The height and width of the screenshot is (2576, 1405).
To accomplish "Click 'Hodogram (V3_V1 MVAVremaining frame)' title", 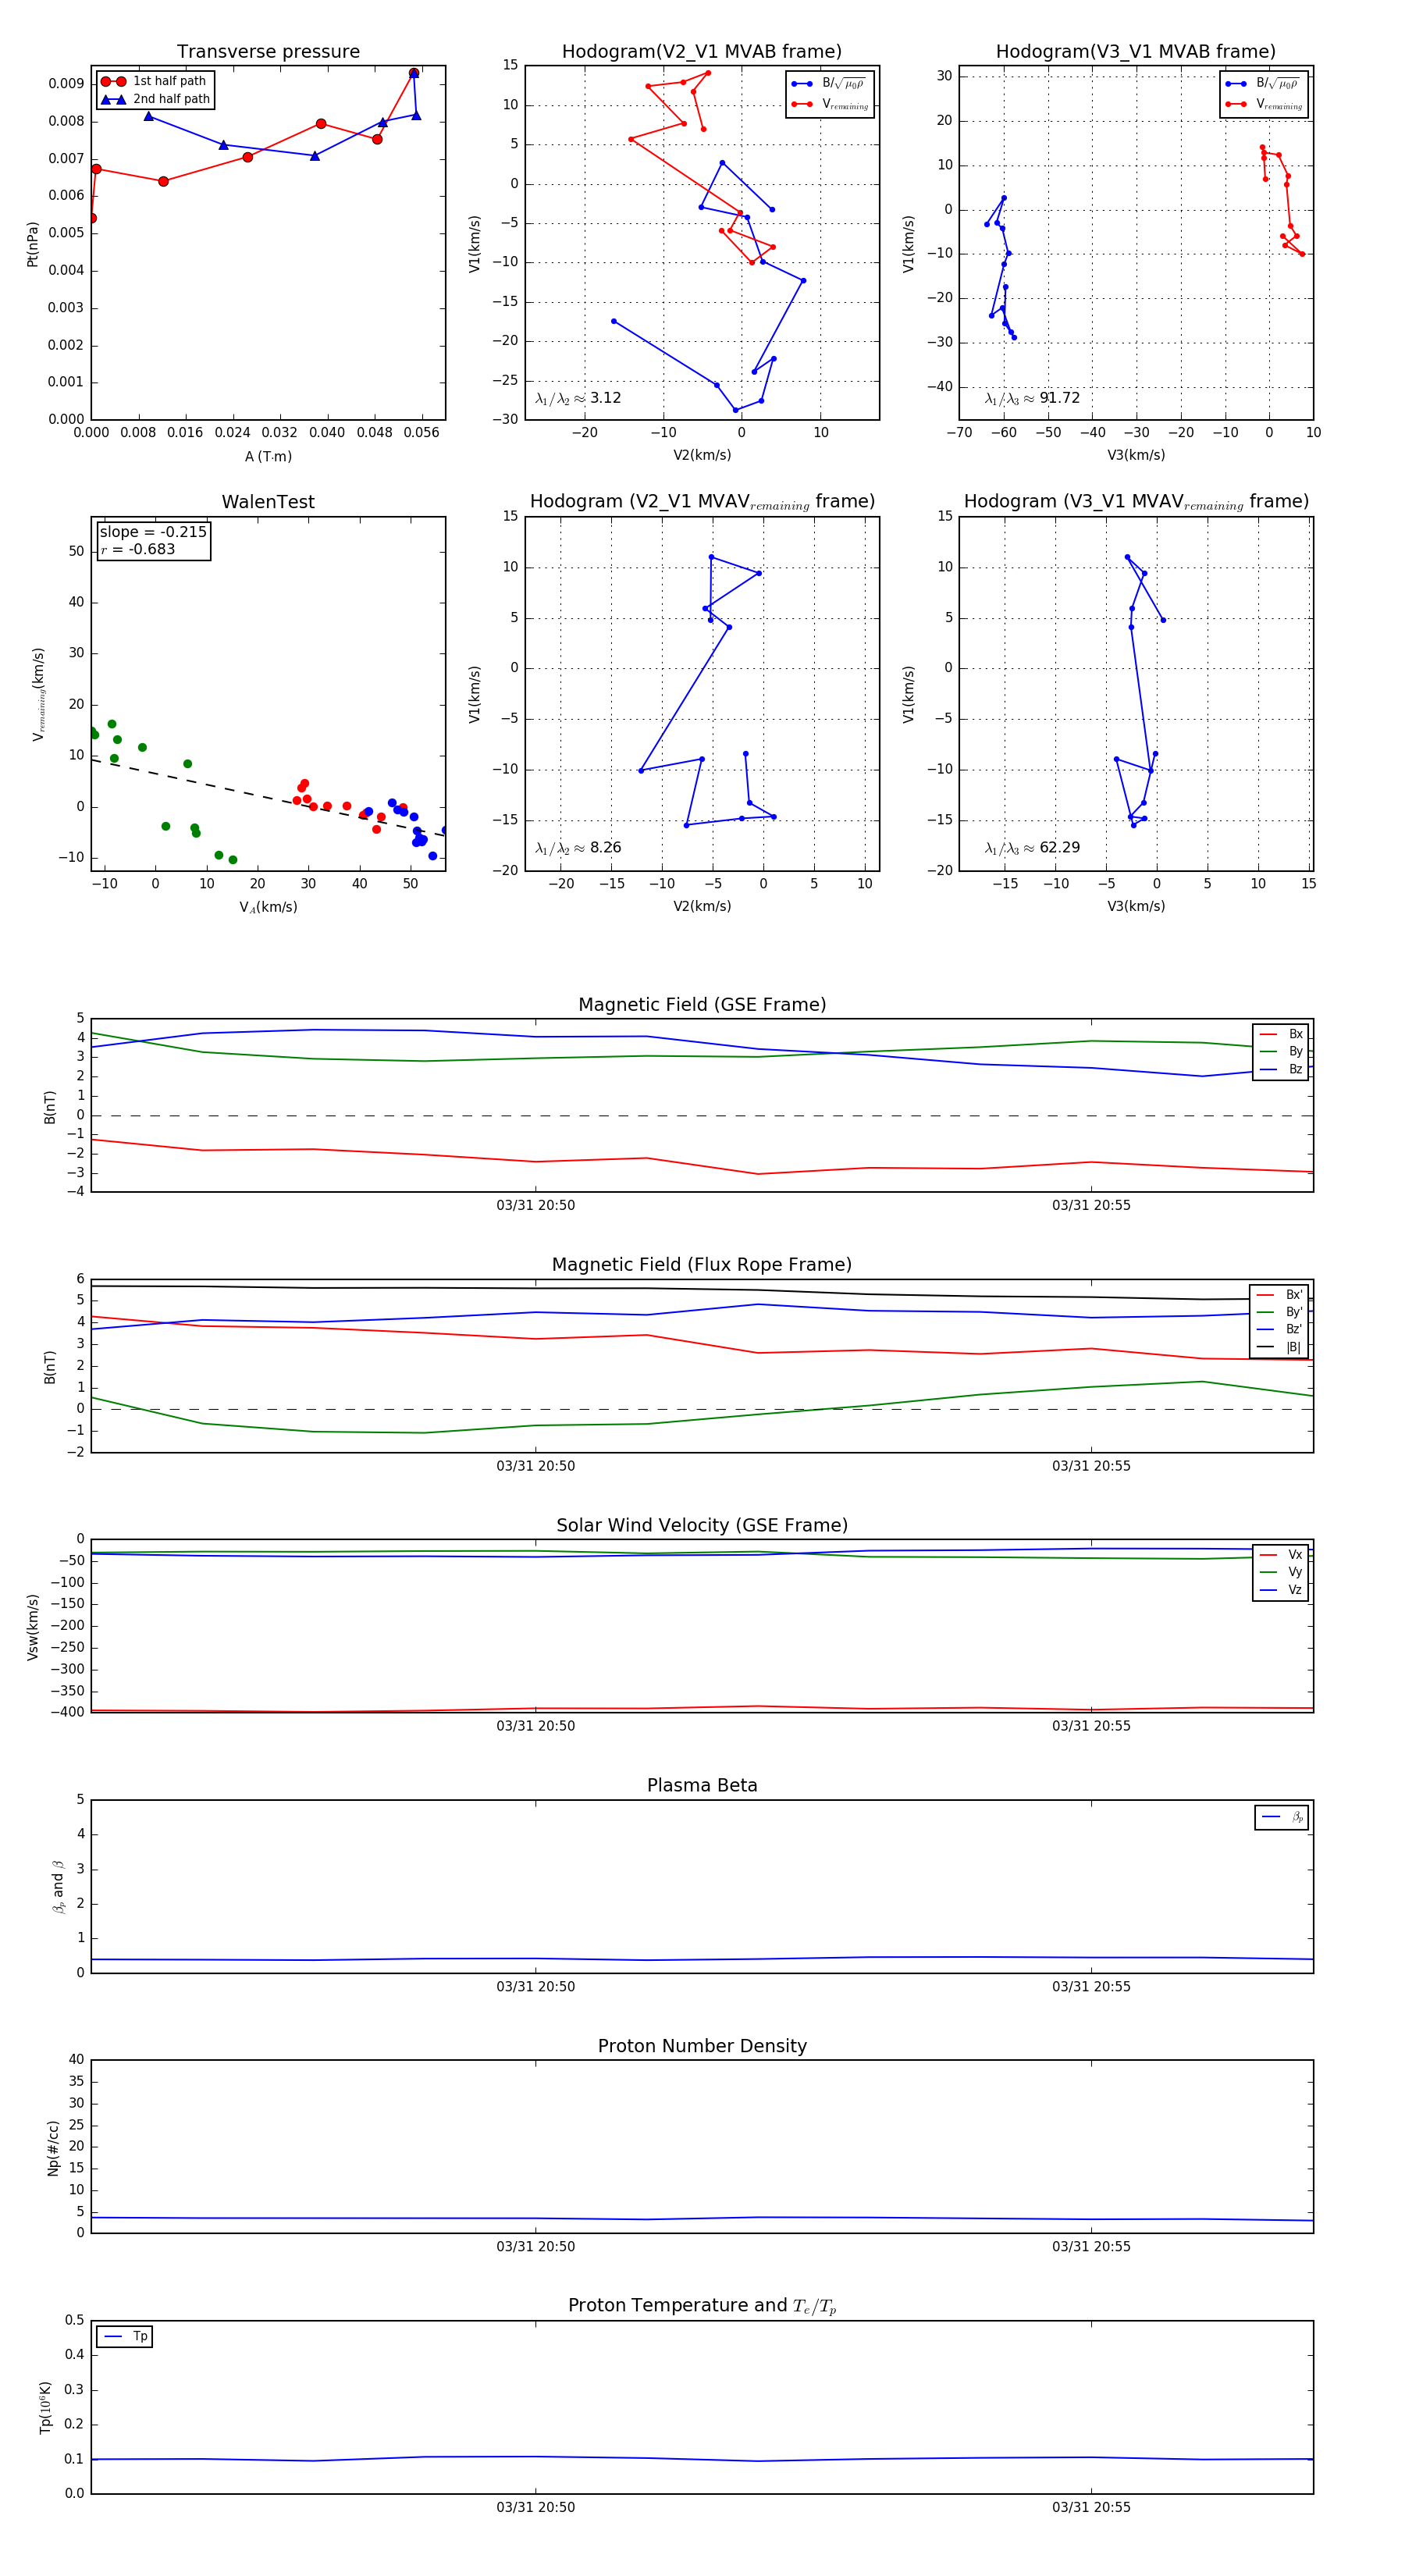I will (x=1136, y=502).
